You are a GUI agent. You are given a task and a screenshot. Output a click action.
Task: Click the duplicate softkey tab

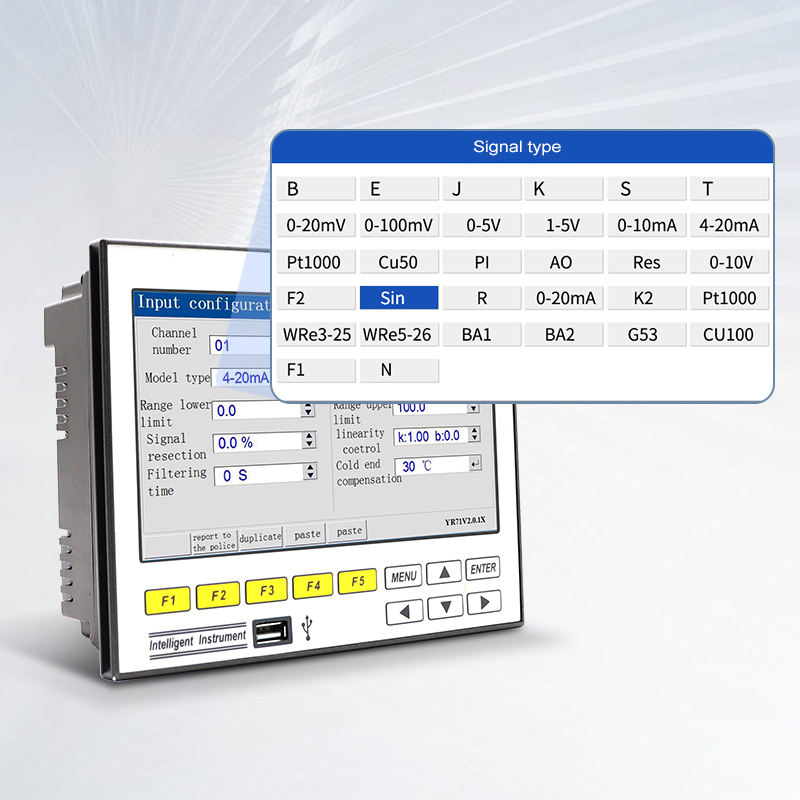point(260,537)
